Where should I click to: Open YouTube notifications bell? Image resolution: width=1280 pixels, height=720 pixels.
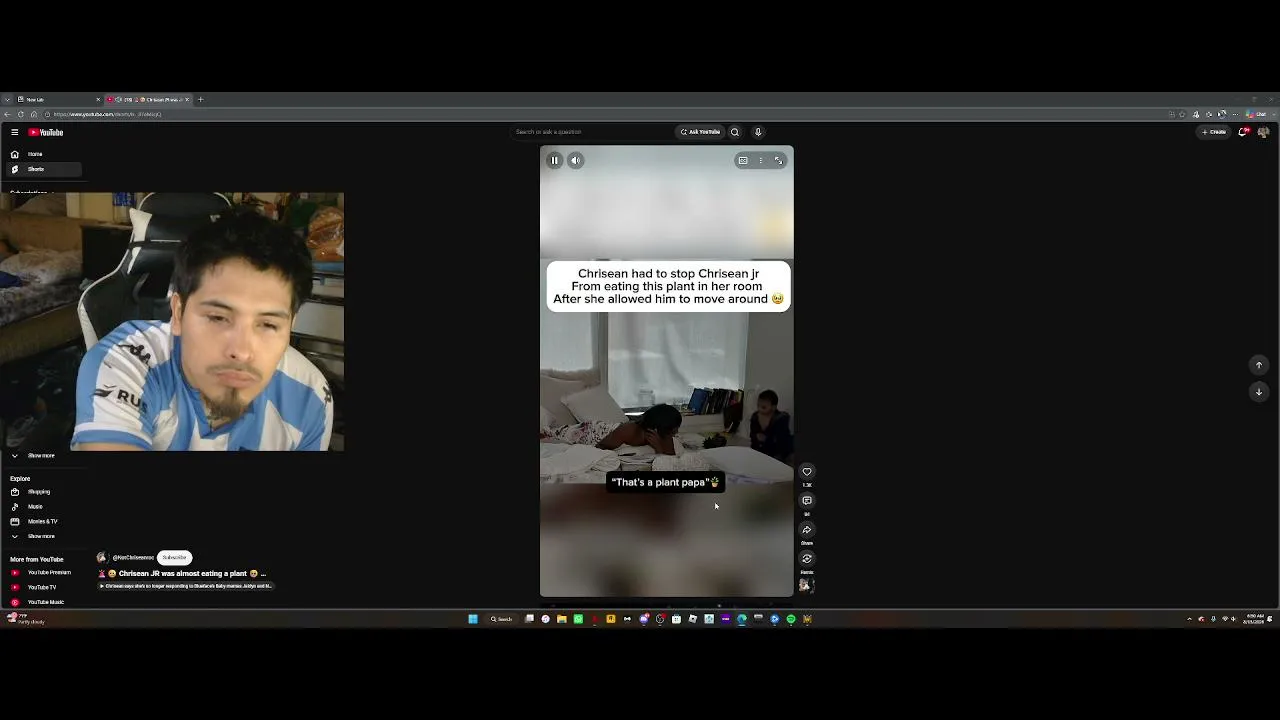click(1243, 132)
